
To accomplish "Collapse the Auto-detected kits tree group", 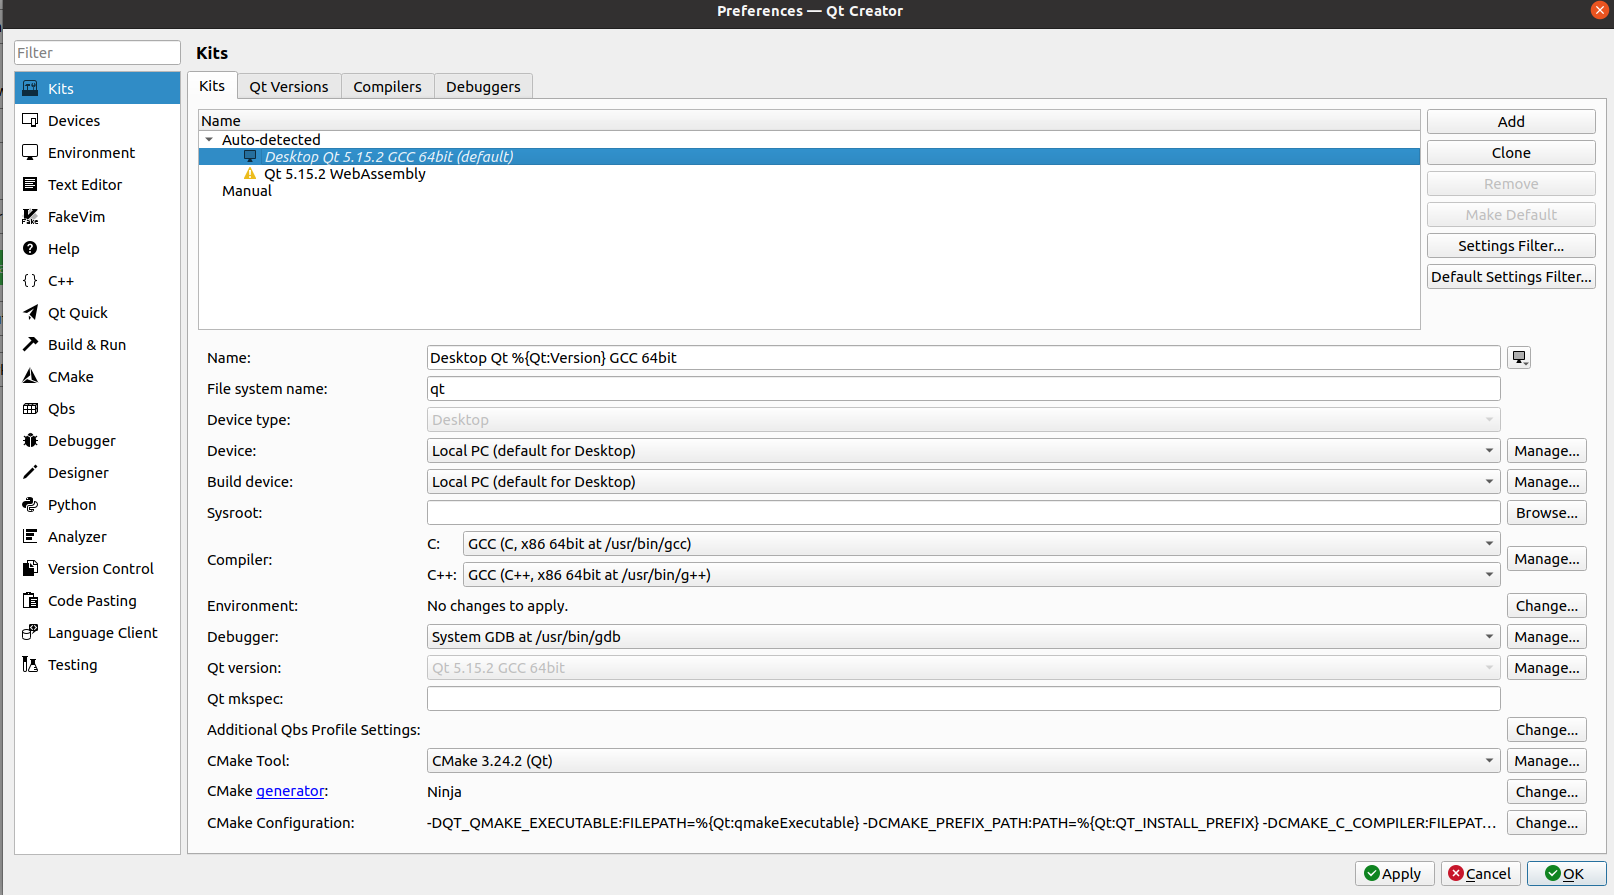I will (209, 140).
